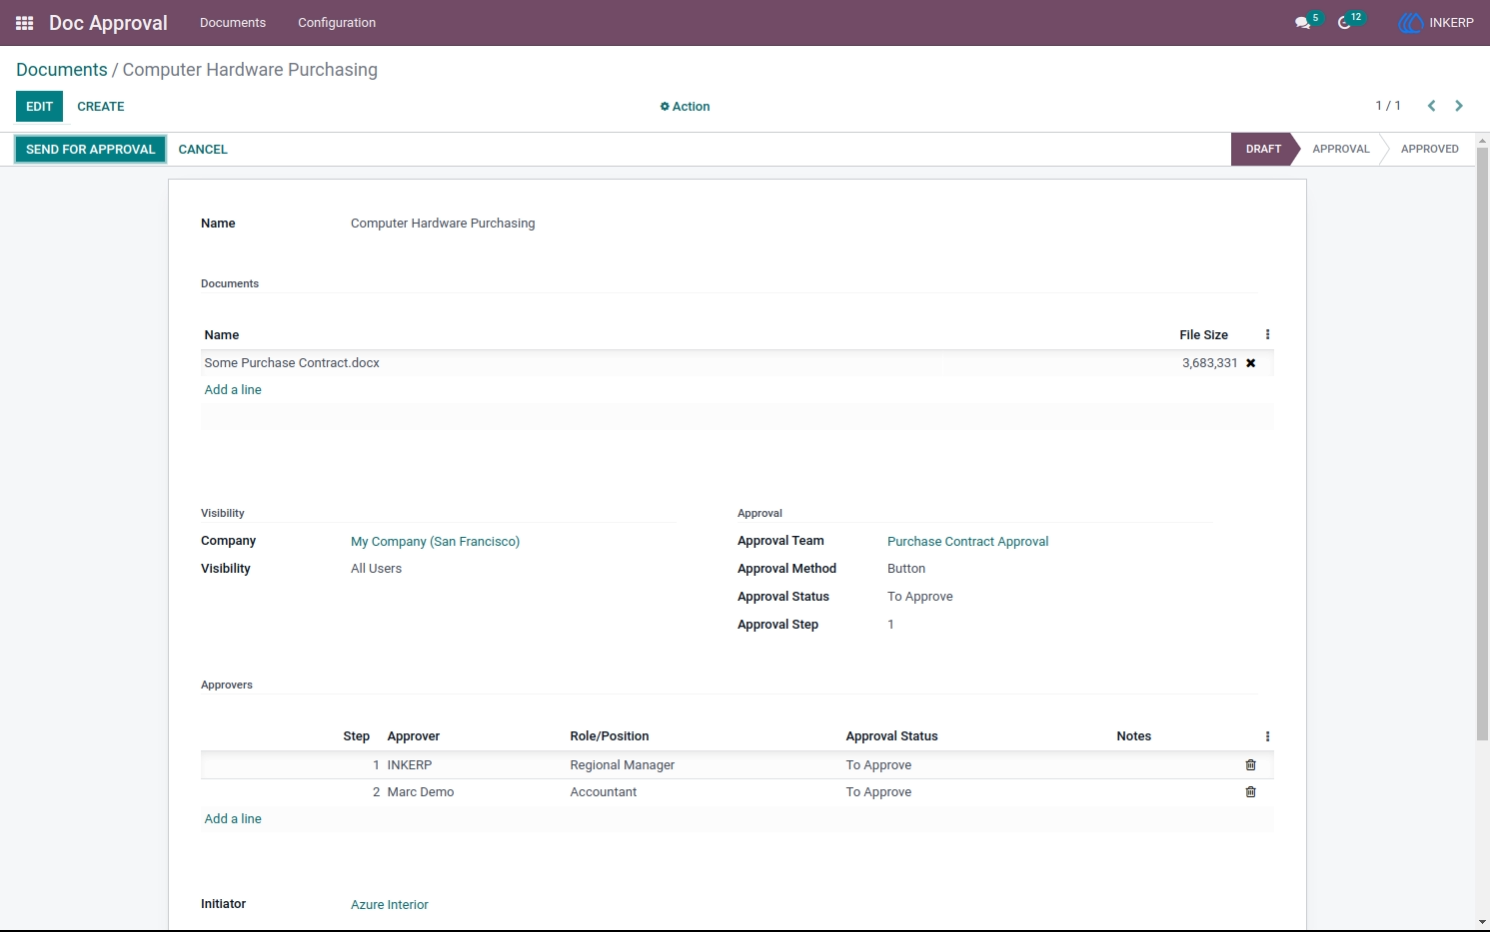Remove Some Purchase Contract.docx line
The width and height of the screenshot is (1490, 932).
click(x=1250, y=363)
